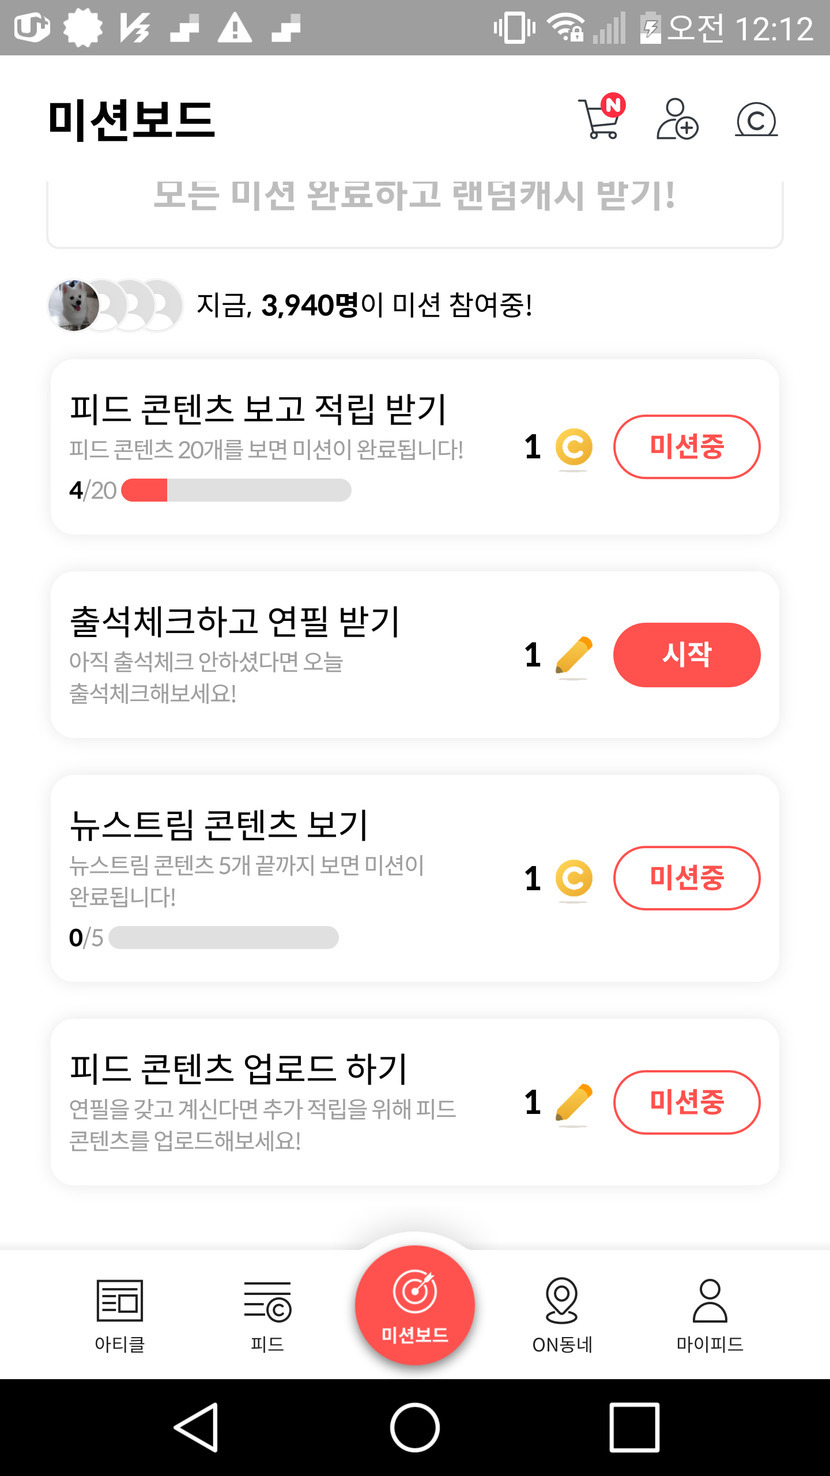Open the shopping cart icon
The width and height of the screenshot is (830, 1476).
[600, 119]
